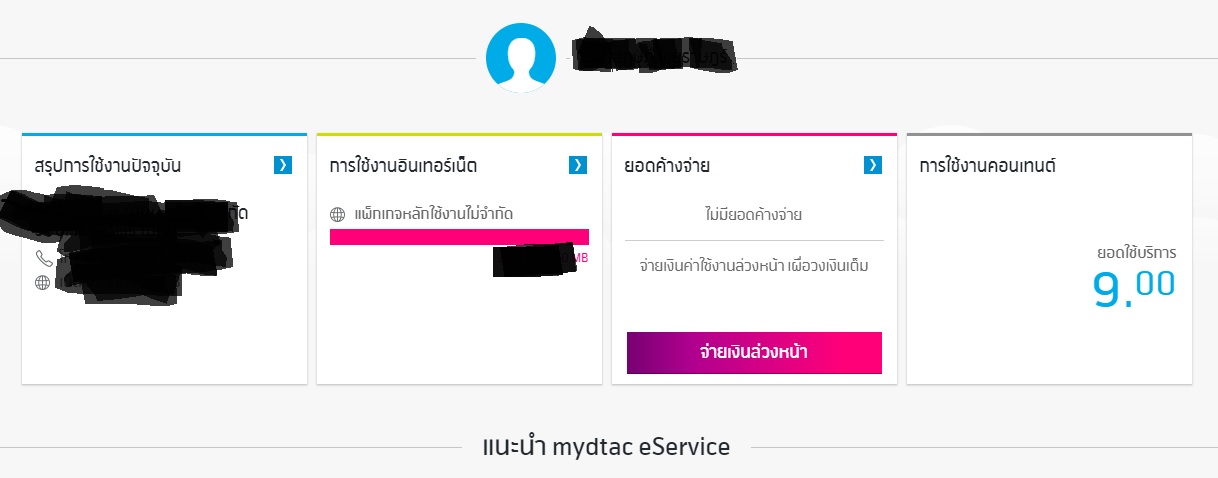Expand the สรุปการใช้งานปัจจุบัน card arrow
The width and height of the screenshot is (1218, 478).
283,165
